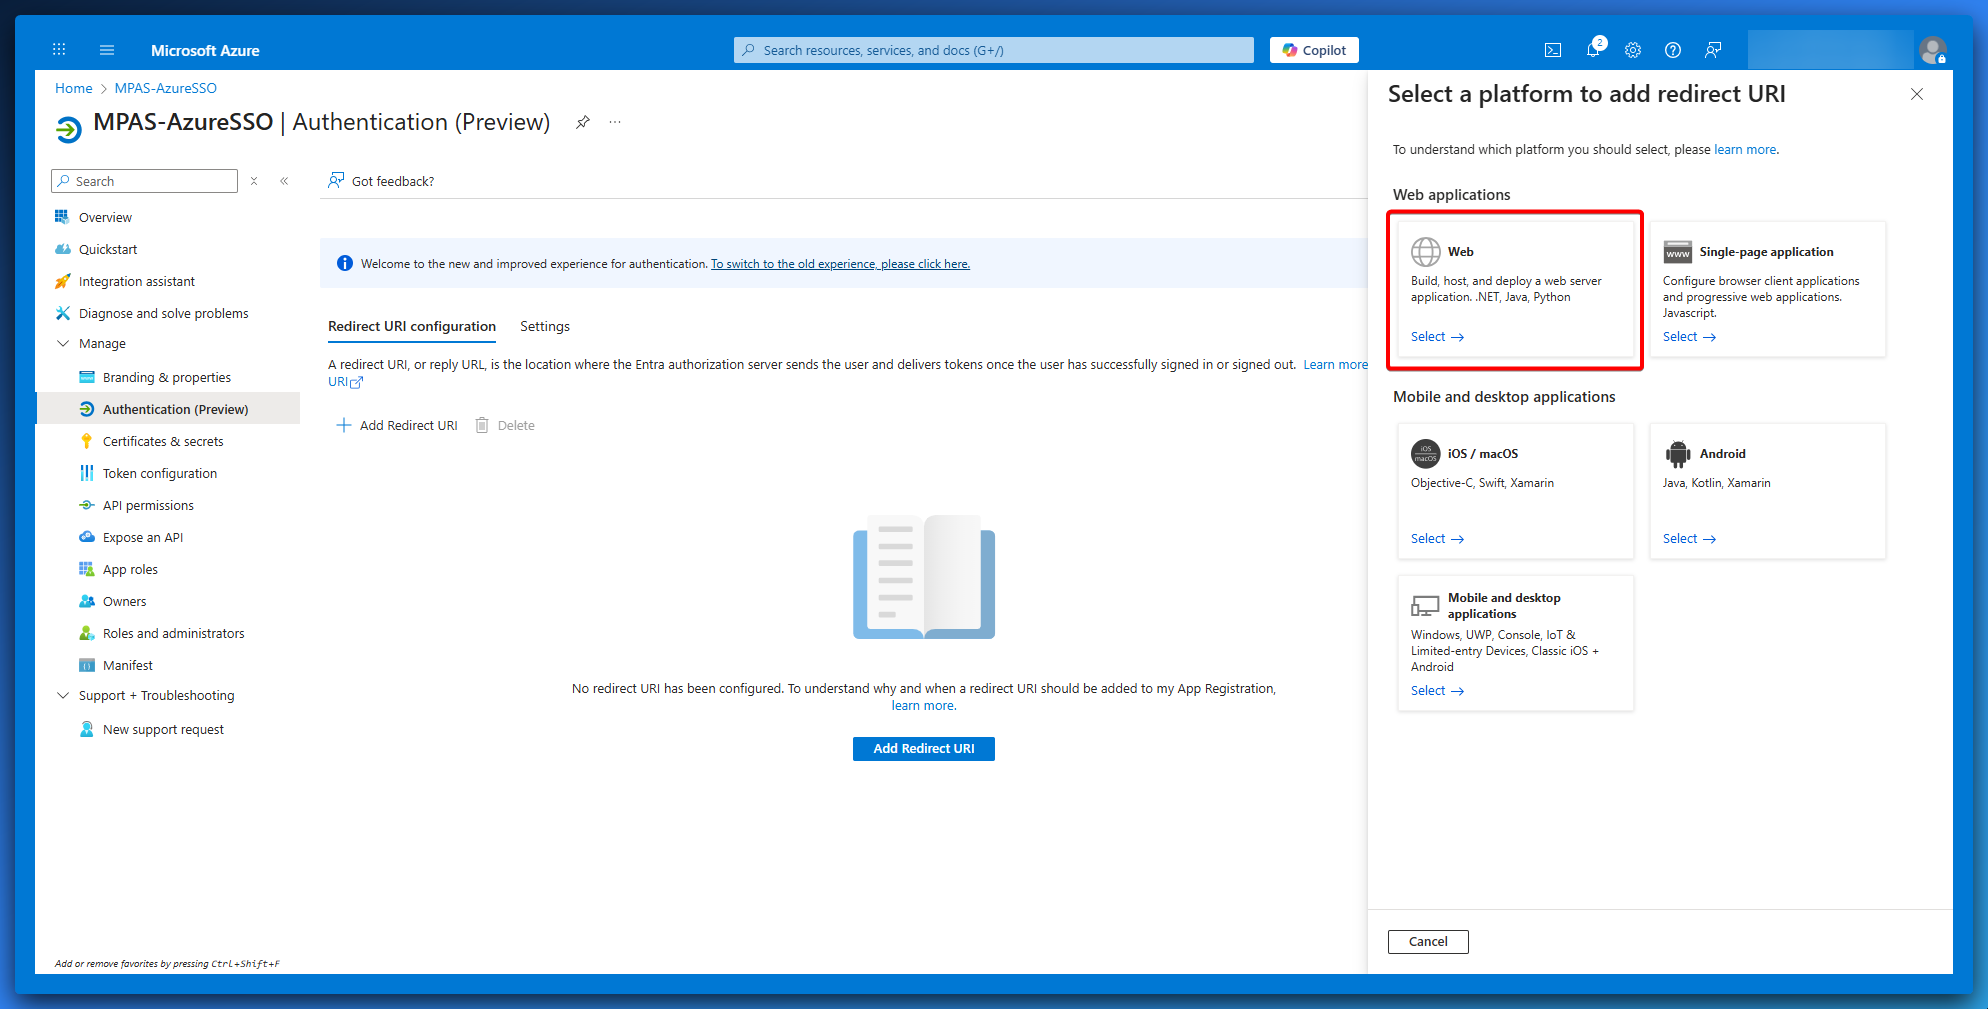Click learn more under the empty state message
1988x1009 pixels.
[923, 705]
